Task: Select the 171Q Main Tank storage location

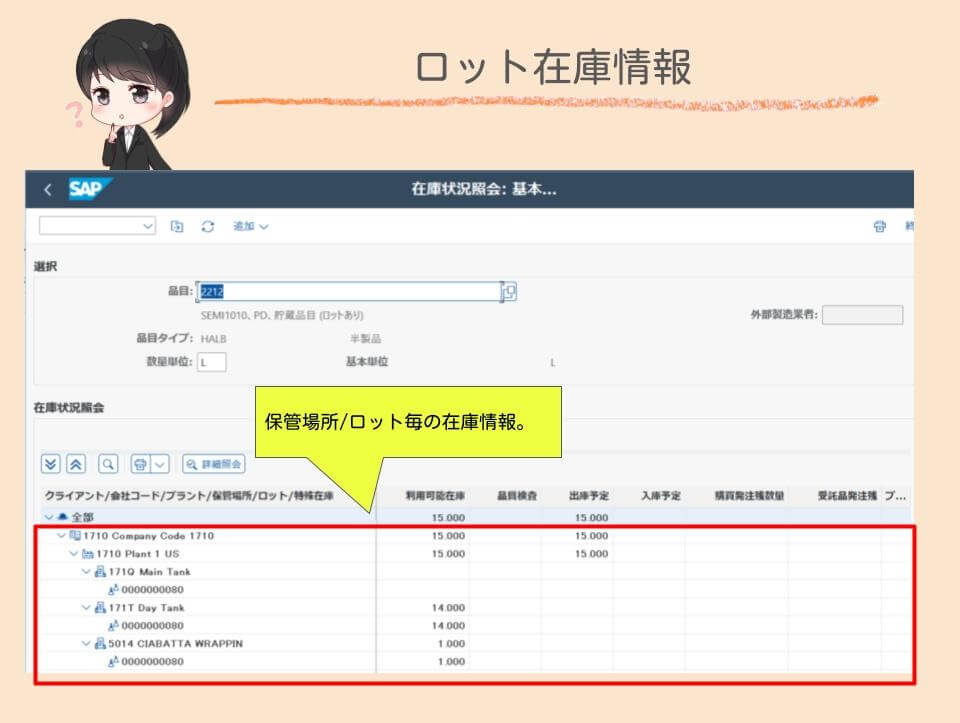Action: [x=140, y=572]
